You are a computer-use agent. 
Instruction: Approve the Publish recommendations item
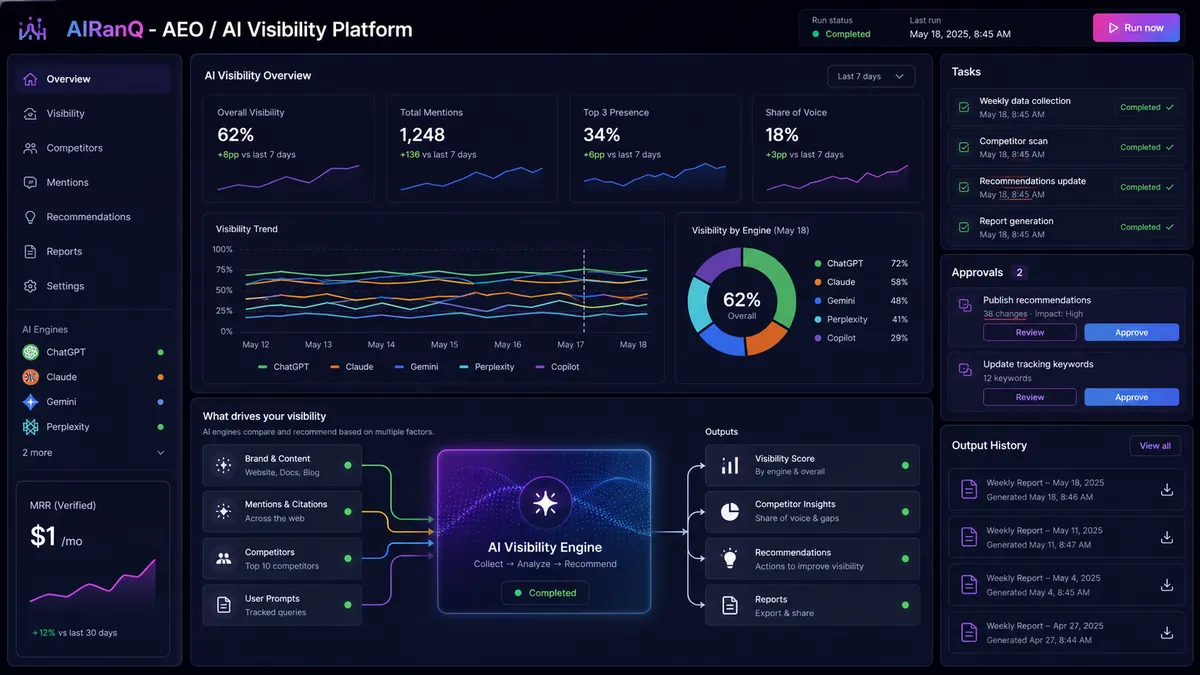pyautogui.click(x=1132, y=332)
